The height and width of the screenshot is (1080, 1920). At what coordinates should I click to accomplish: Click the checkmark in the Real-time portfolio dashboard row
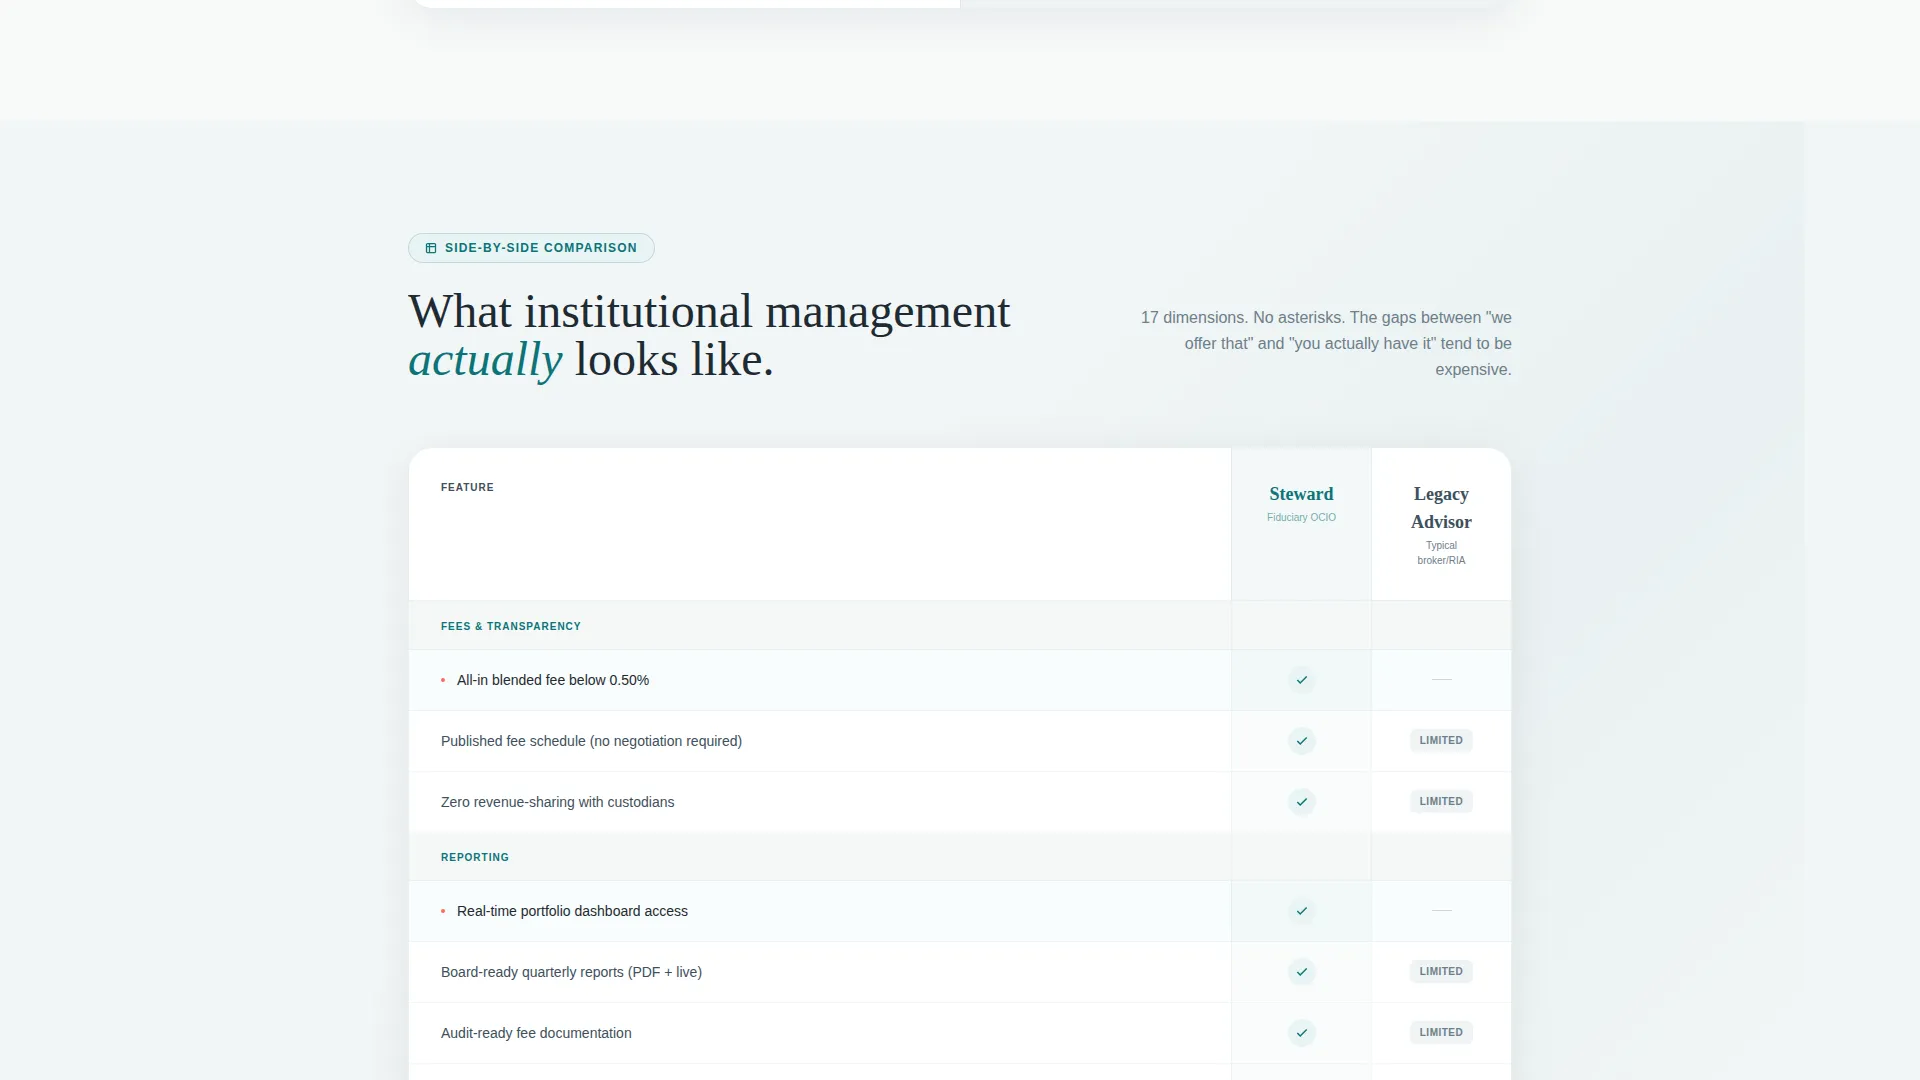click(x=1301, y=911)
